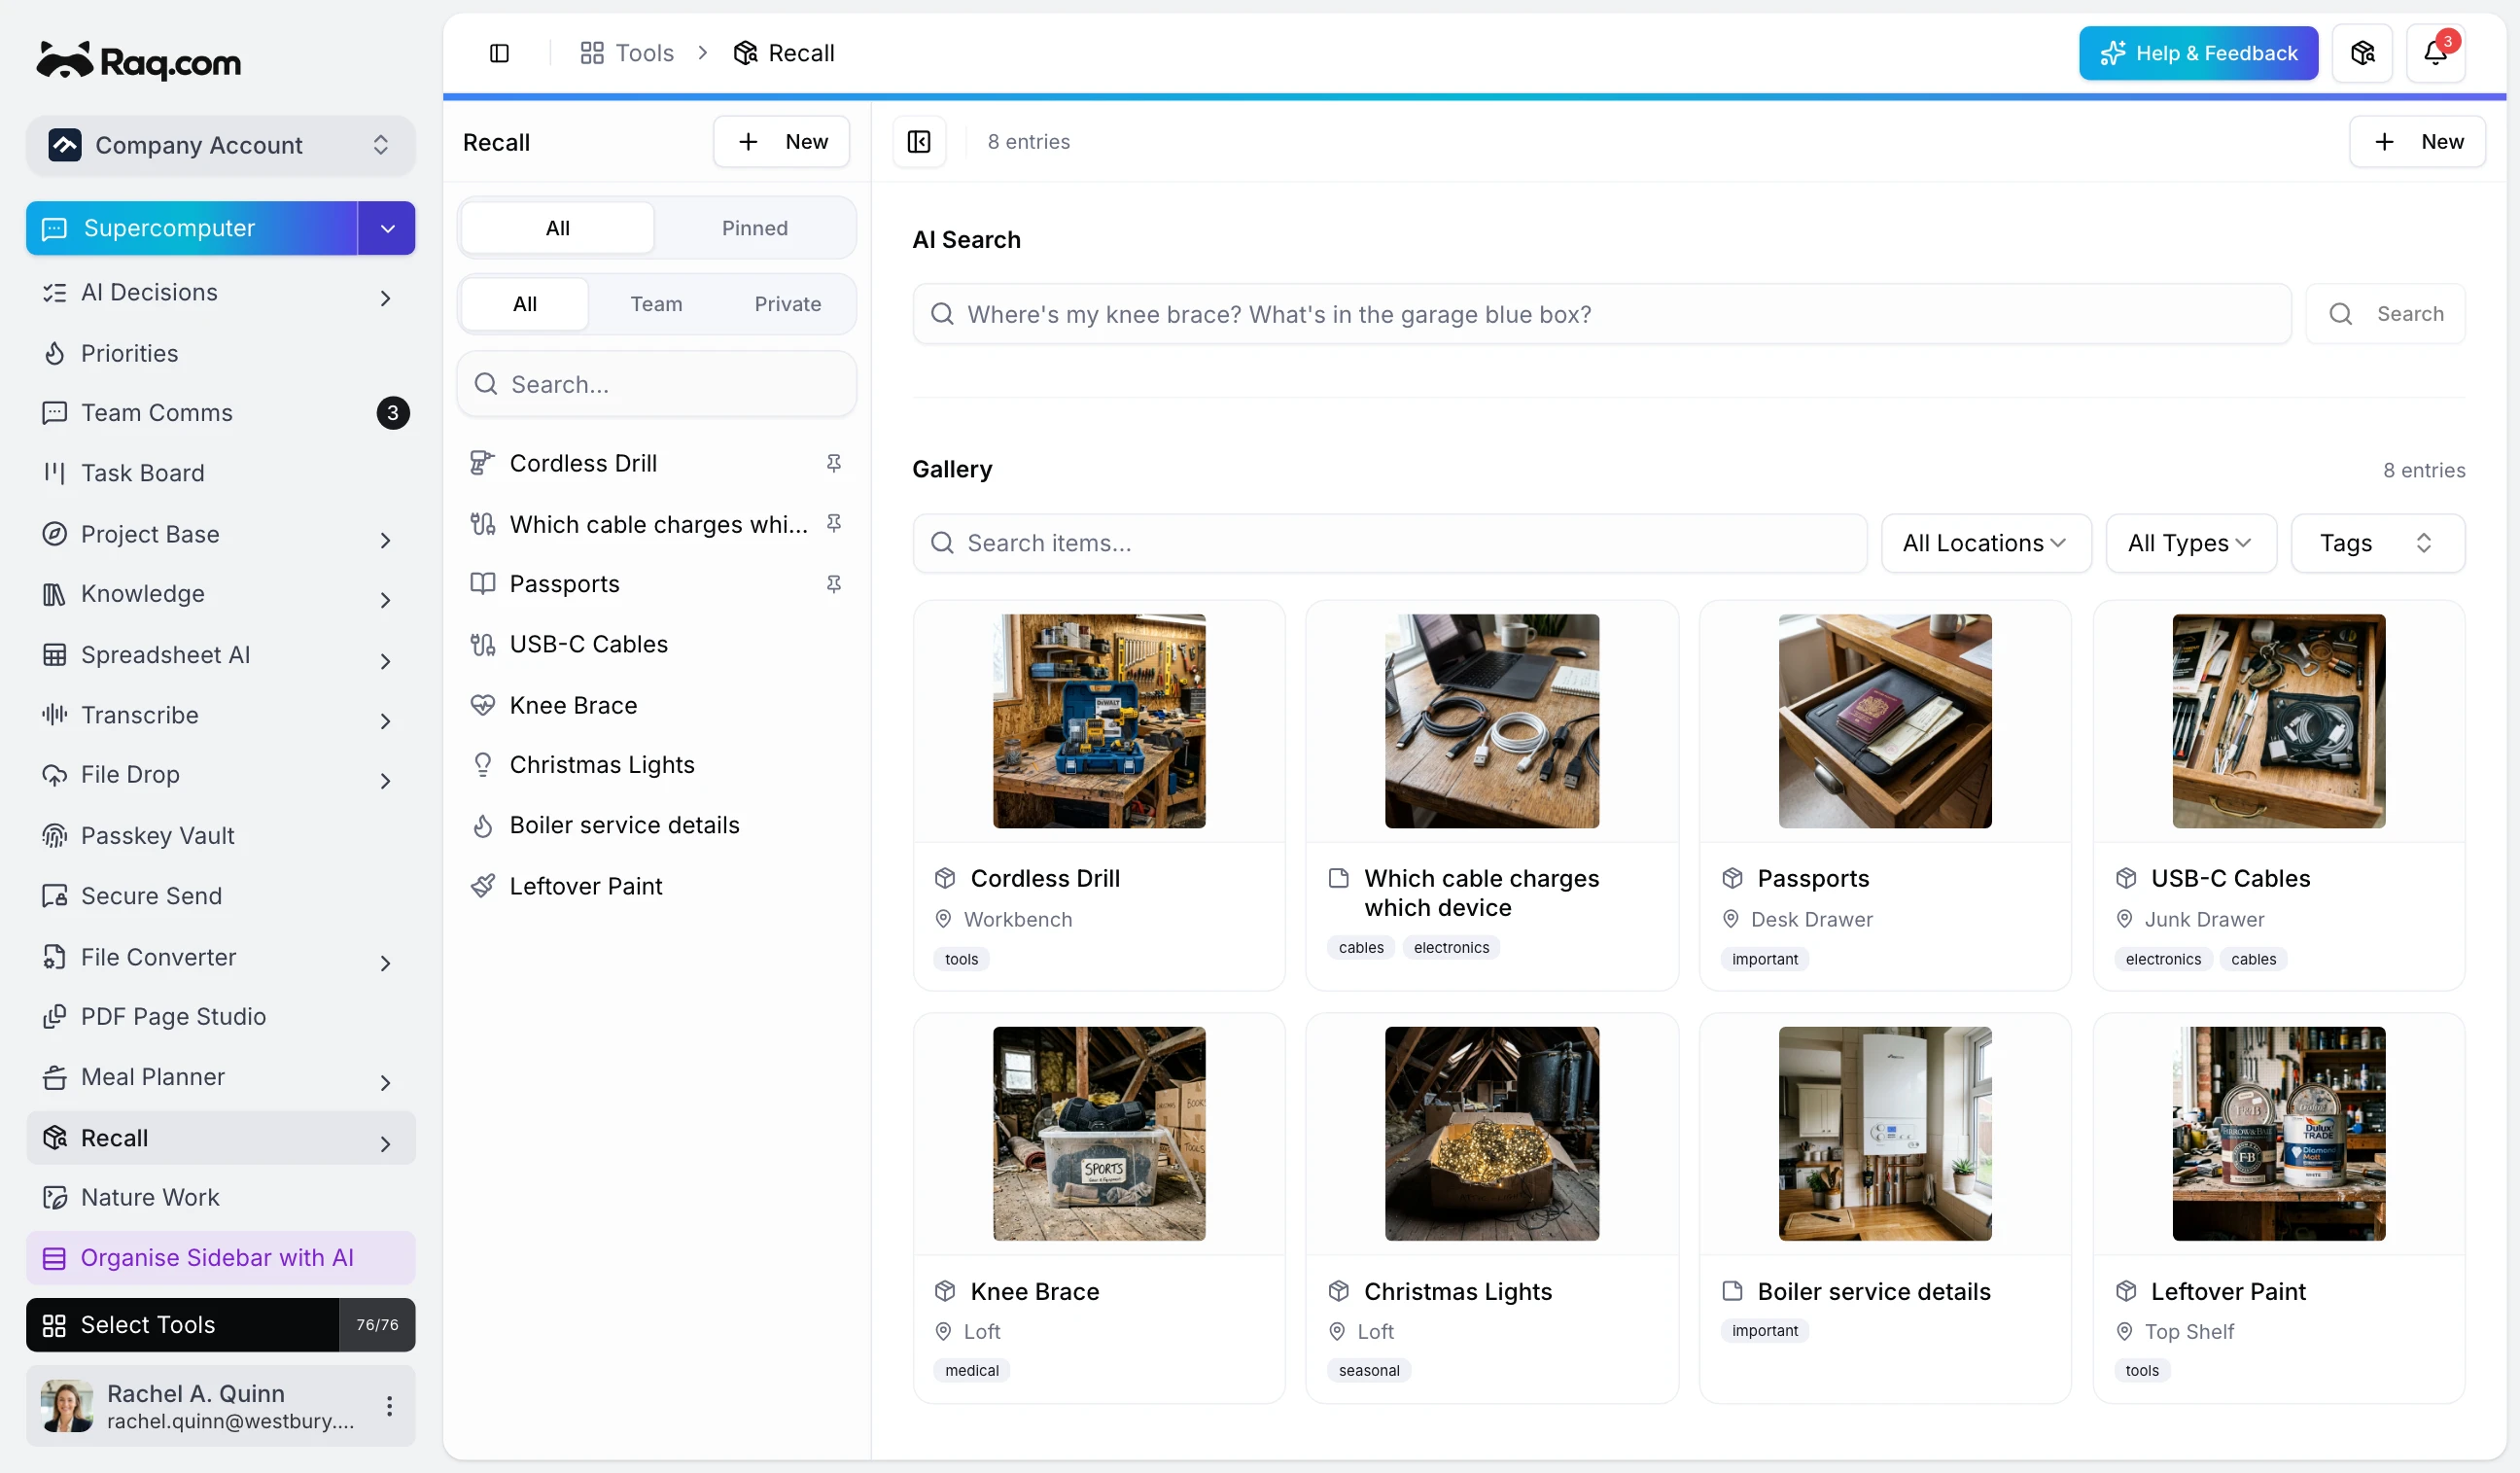Screen dimensions: 2520x1473
Task: Click New in the Recall list panel
Action: point(781,142)
